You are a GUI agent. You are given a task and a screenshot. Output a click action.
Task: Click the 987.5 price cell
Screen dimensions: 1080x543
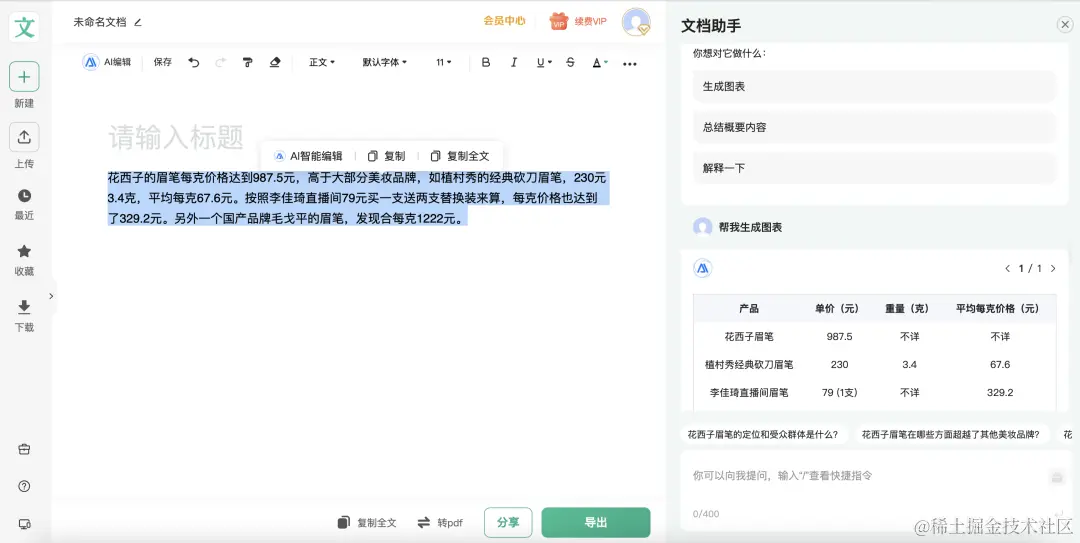[840, 336]
